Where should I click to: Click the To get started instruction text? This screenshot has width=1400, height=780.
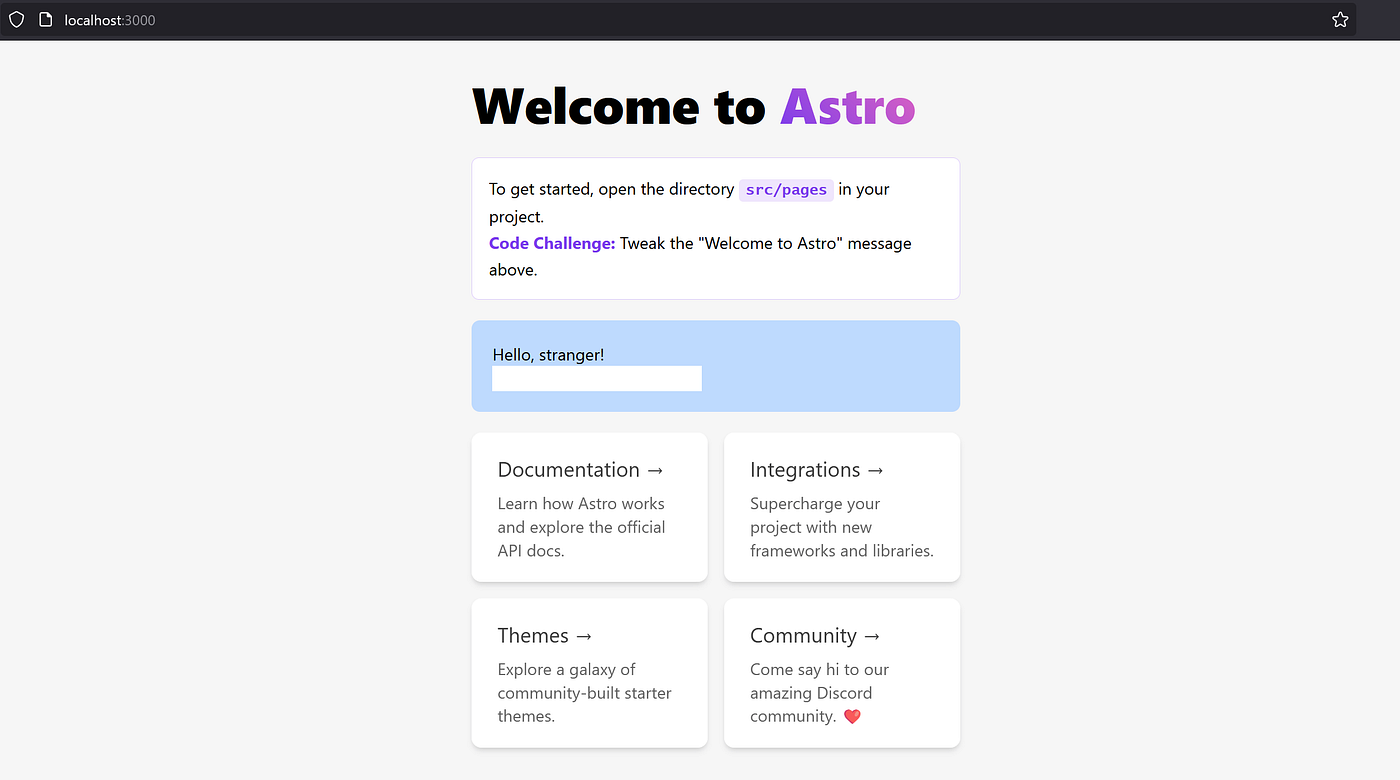[x=689, y=202]
